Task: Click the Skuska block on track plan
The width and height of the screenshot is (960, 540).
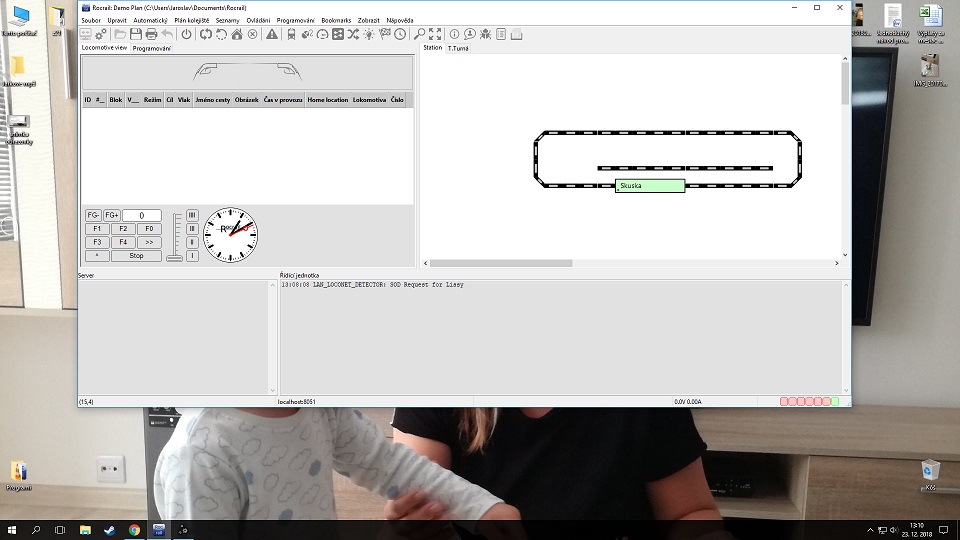Action: point(650,186)
